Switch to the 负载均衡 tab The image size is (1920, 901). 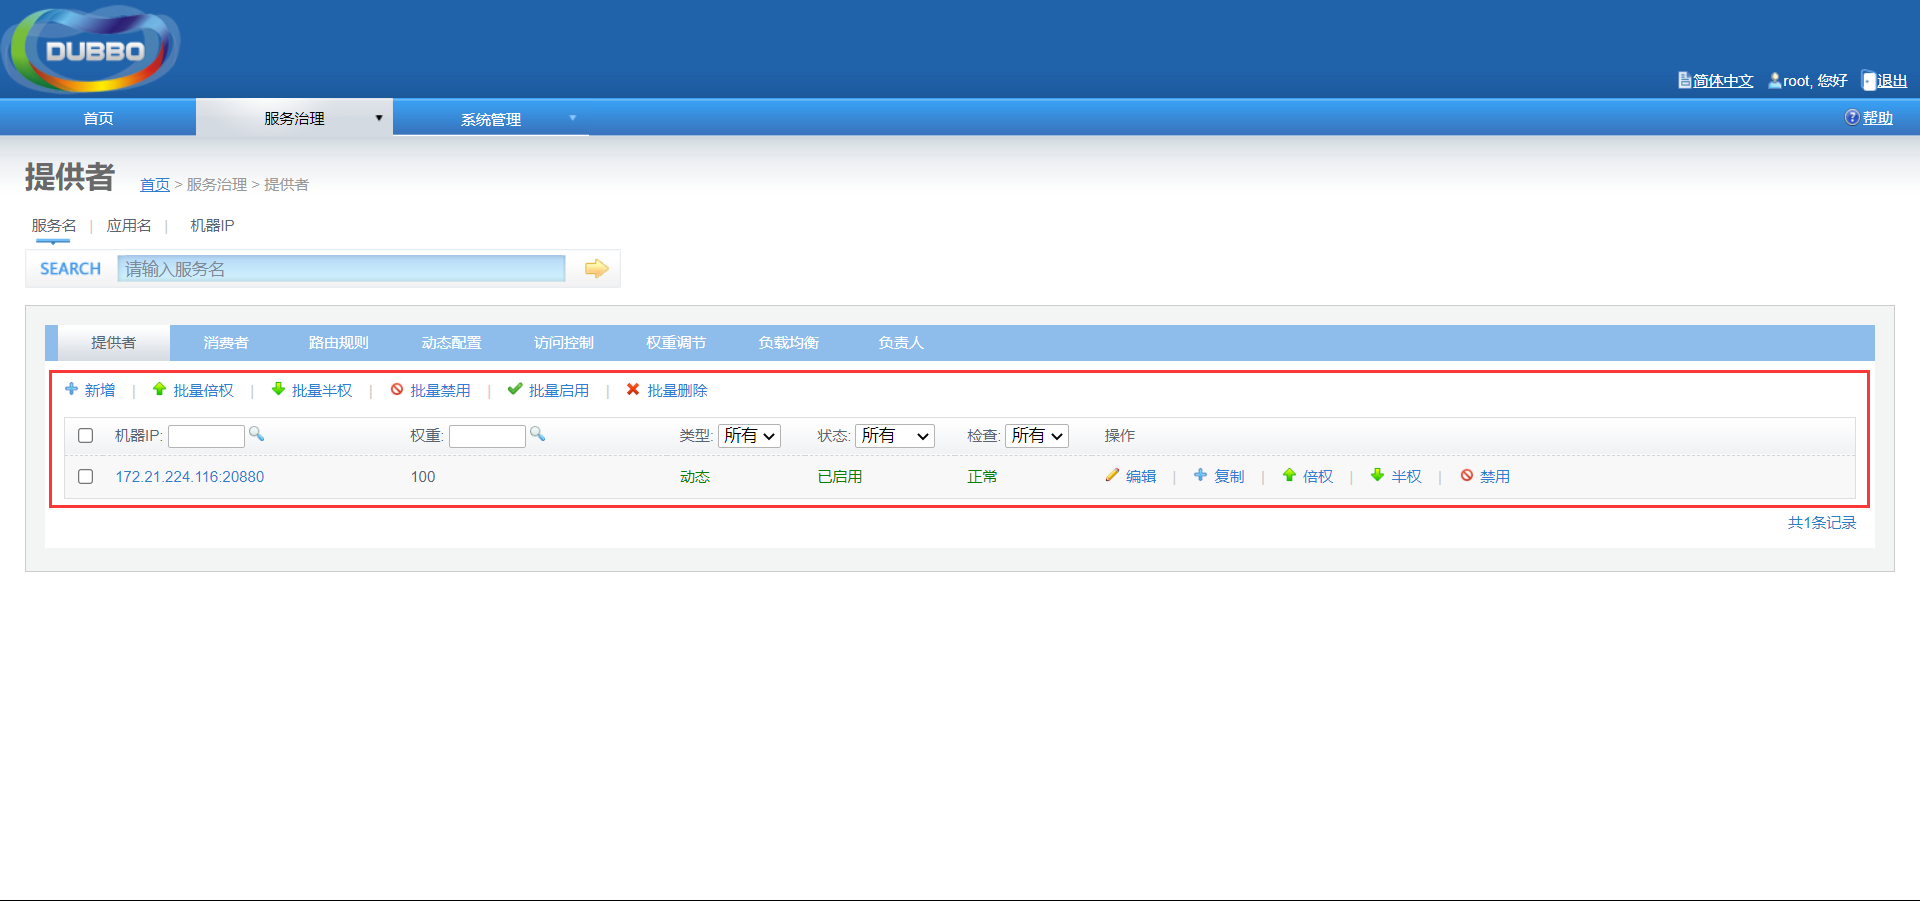tap(787, 342)
